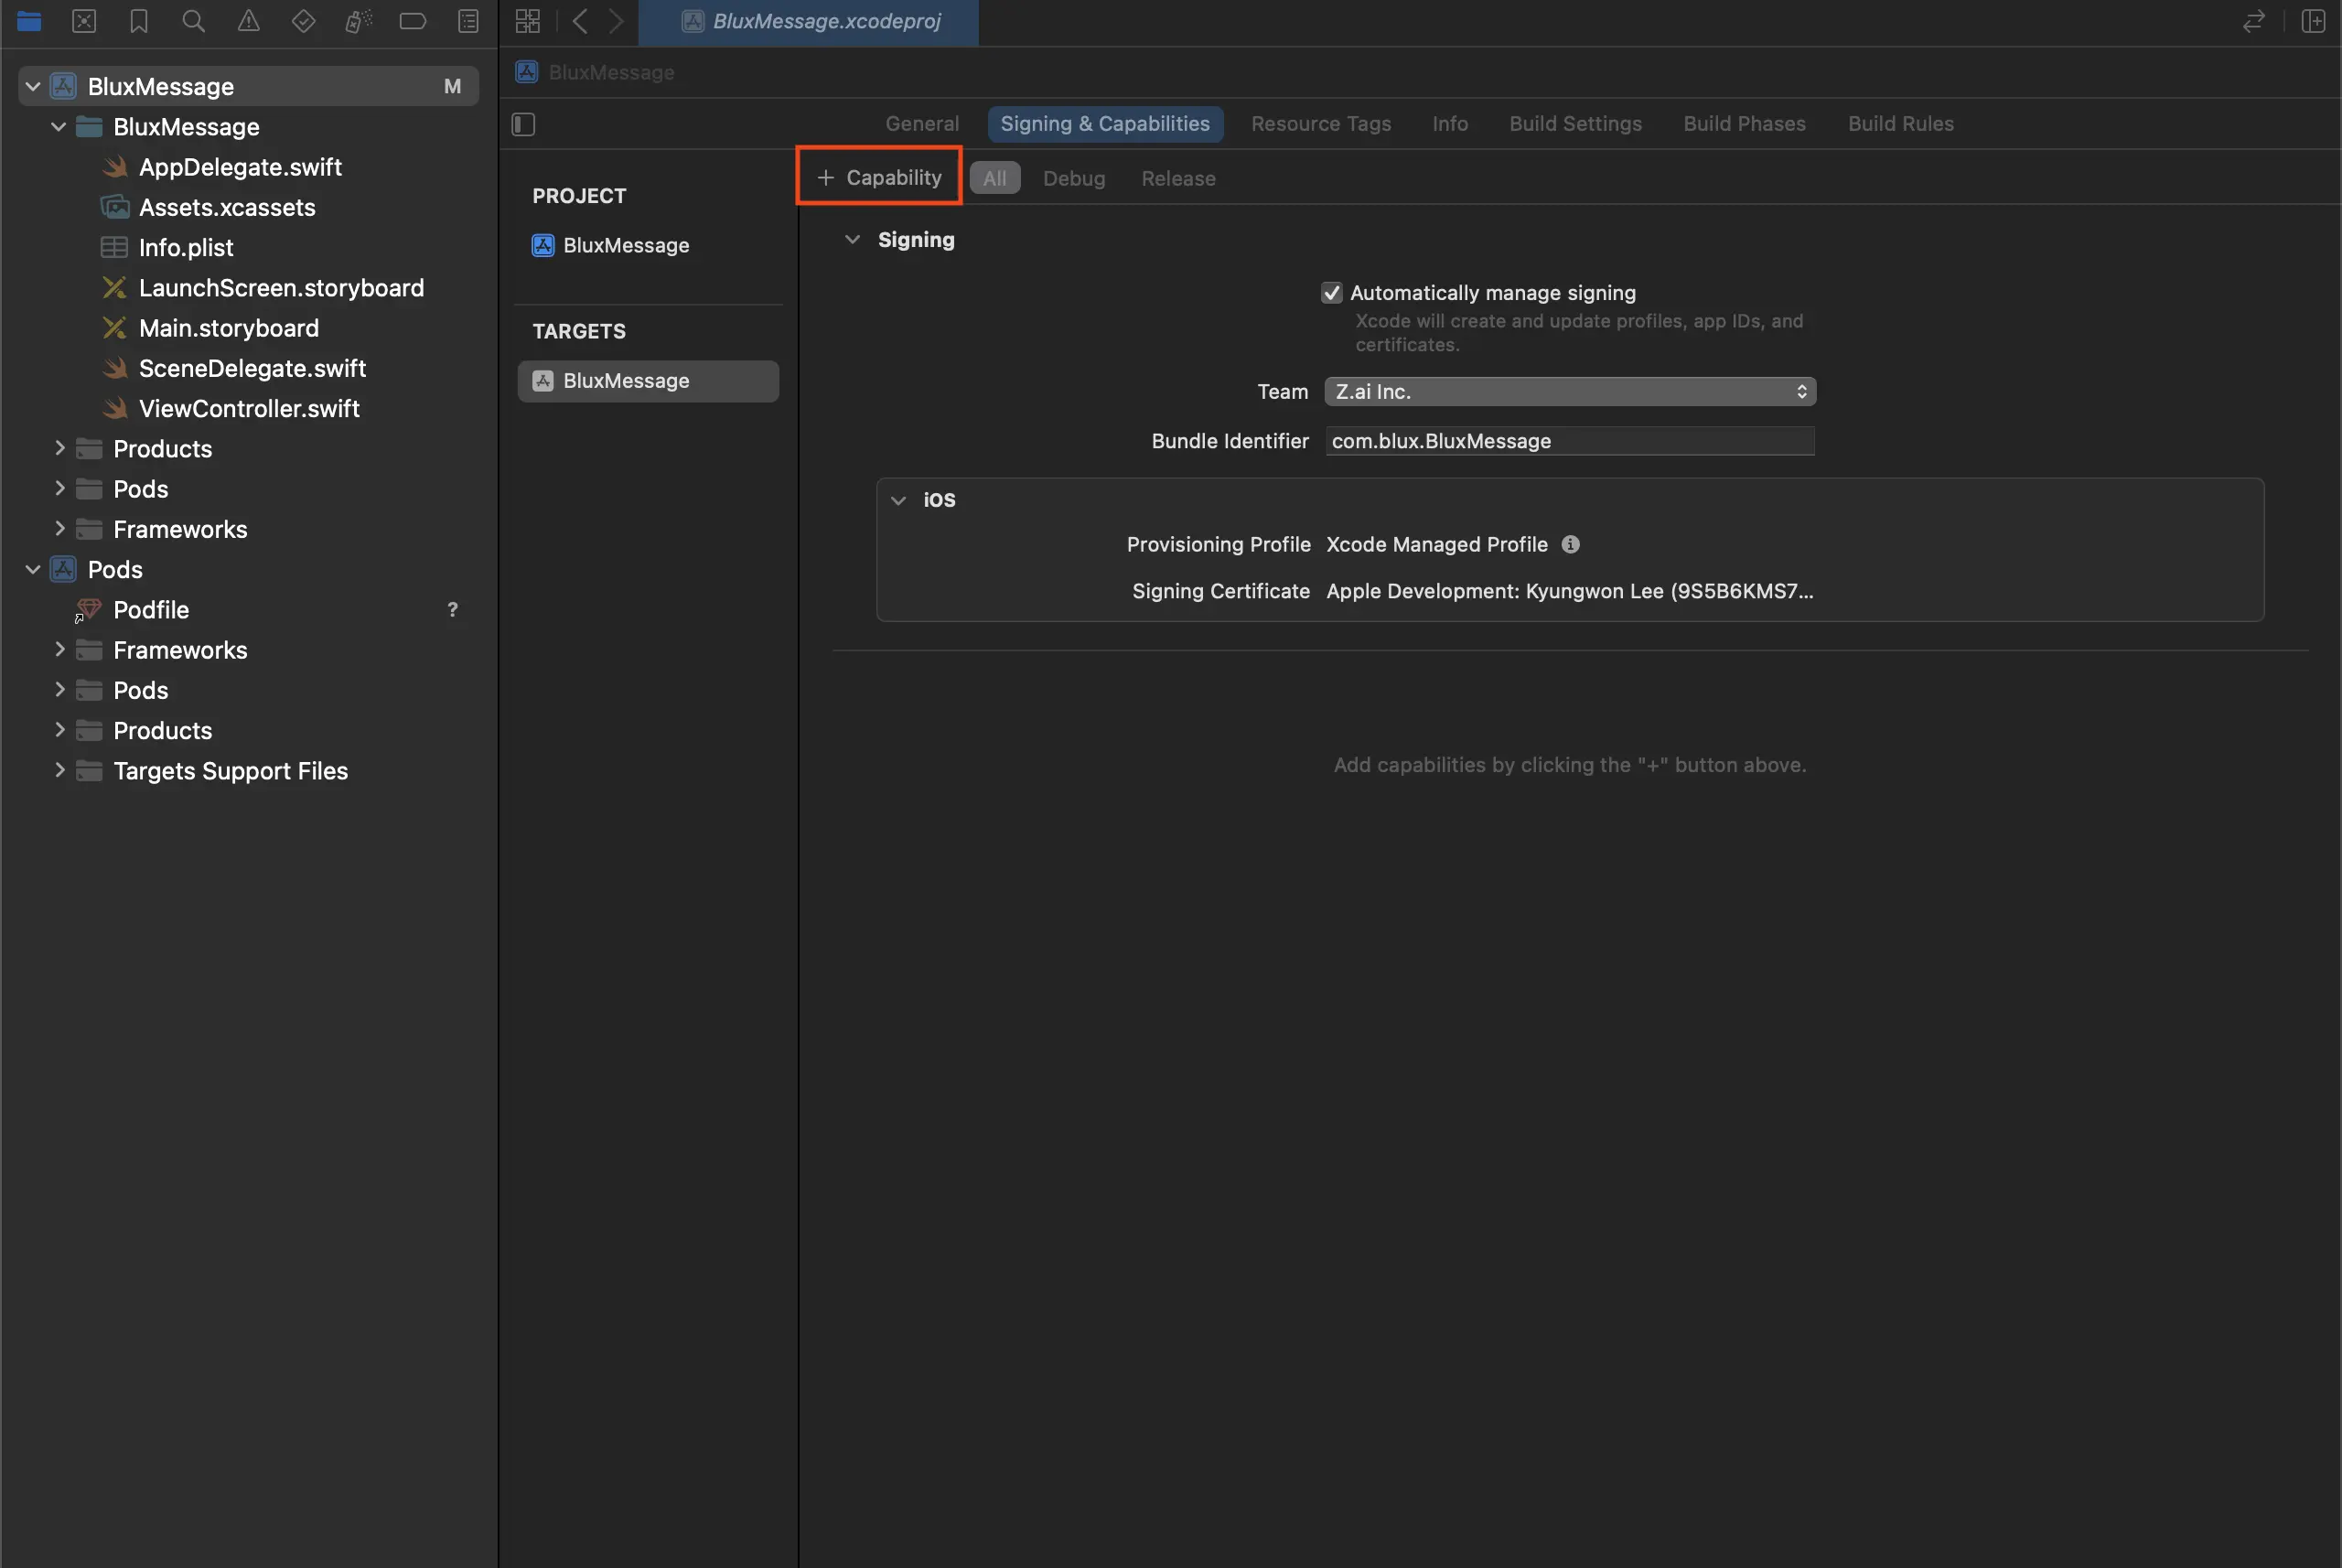Viewport: 2342px width, 1568px height.
Task: Open the Debug navigator icon
Action: point(358,21)
